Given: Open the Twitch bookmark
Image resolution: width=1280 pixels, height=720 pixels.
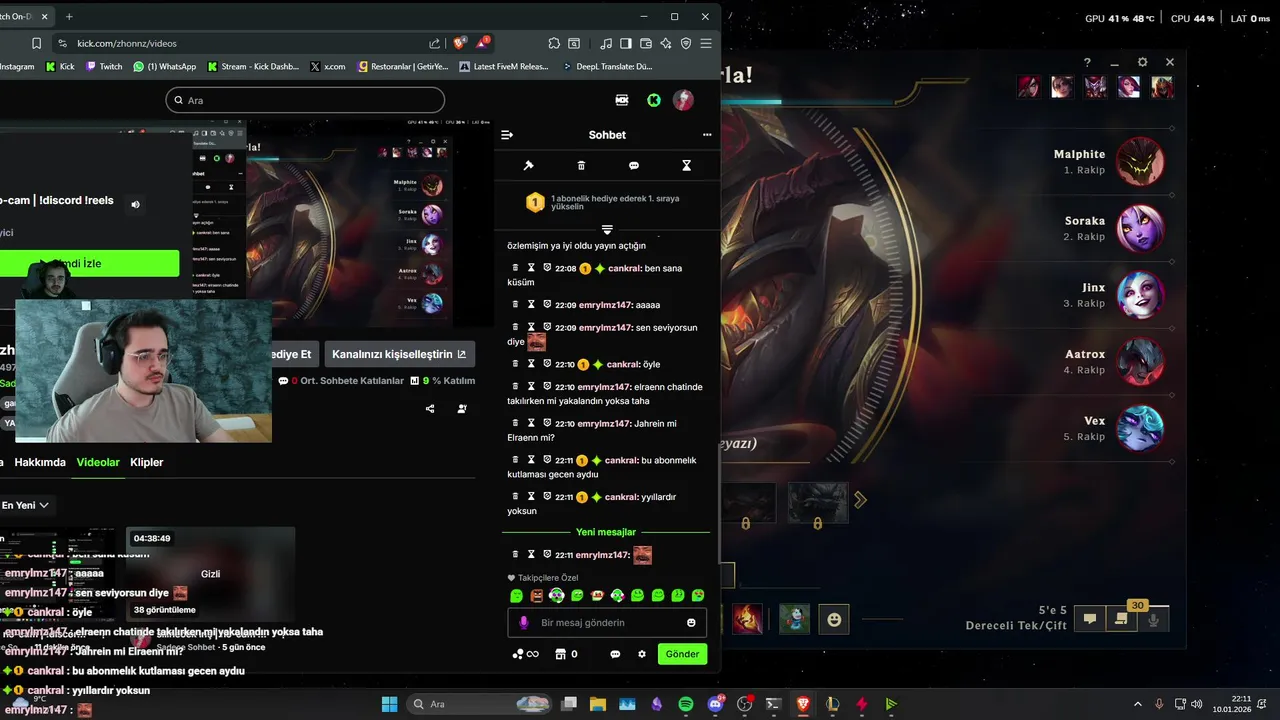Looking at the screenshot, I should [105, 67].
